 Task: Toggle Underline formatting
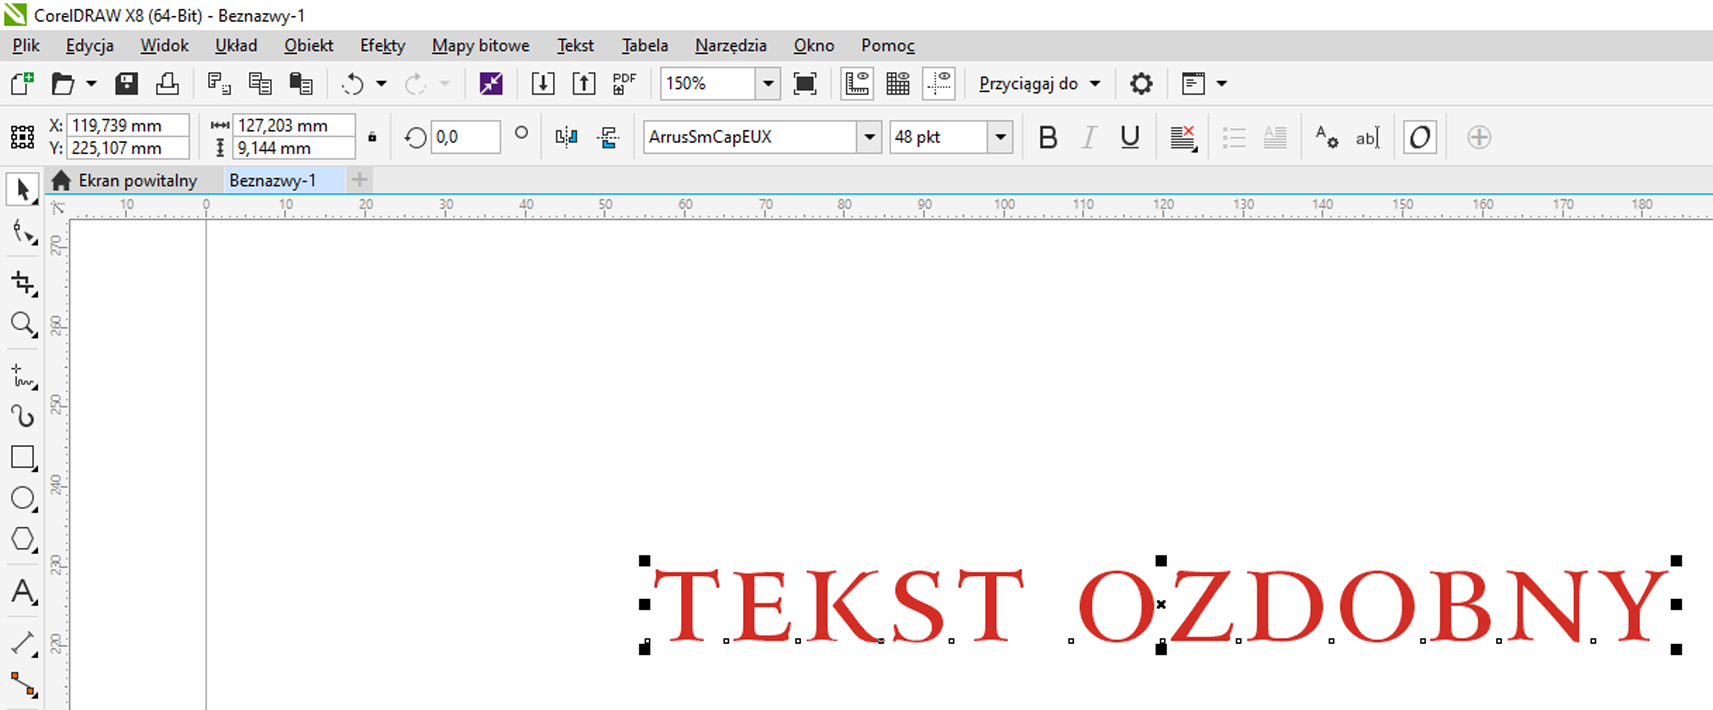pyautogui.click(x=1130, y=137)
